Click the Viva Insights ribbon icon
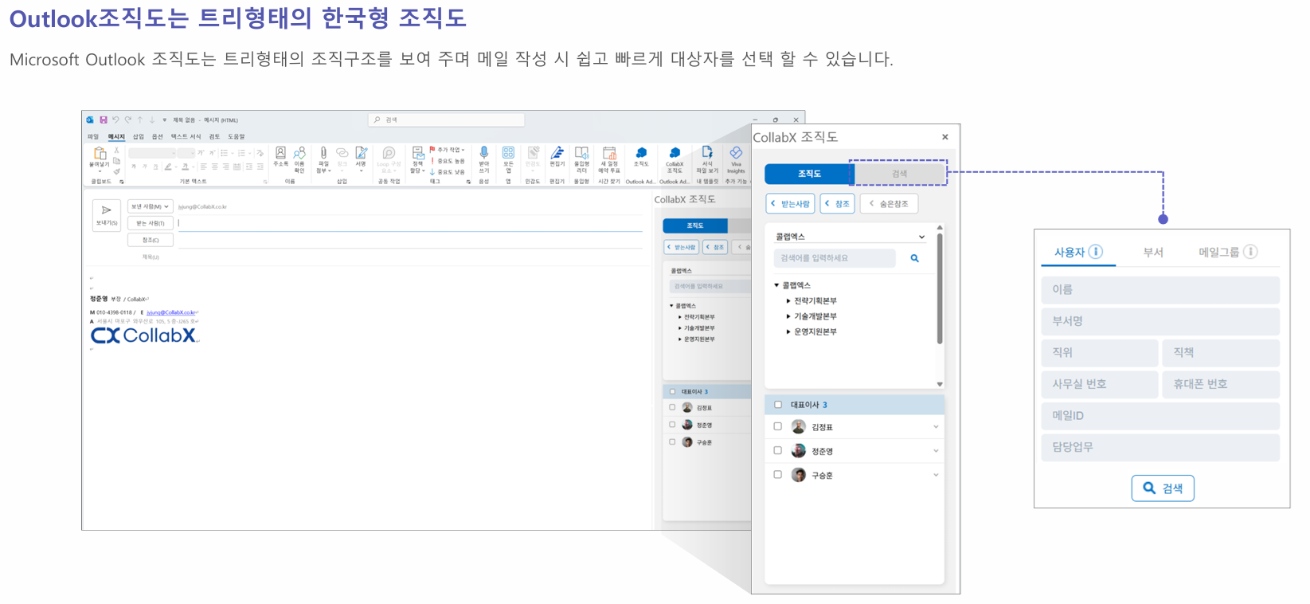1310x604 pixels. coord(736,153)
